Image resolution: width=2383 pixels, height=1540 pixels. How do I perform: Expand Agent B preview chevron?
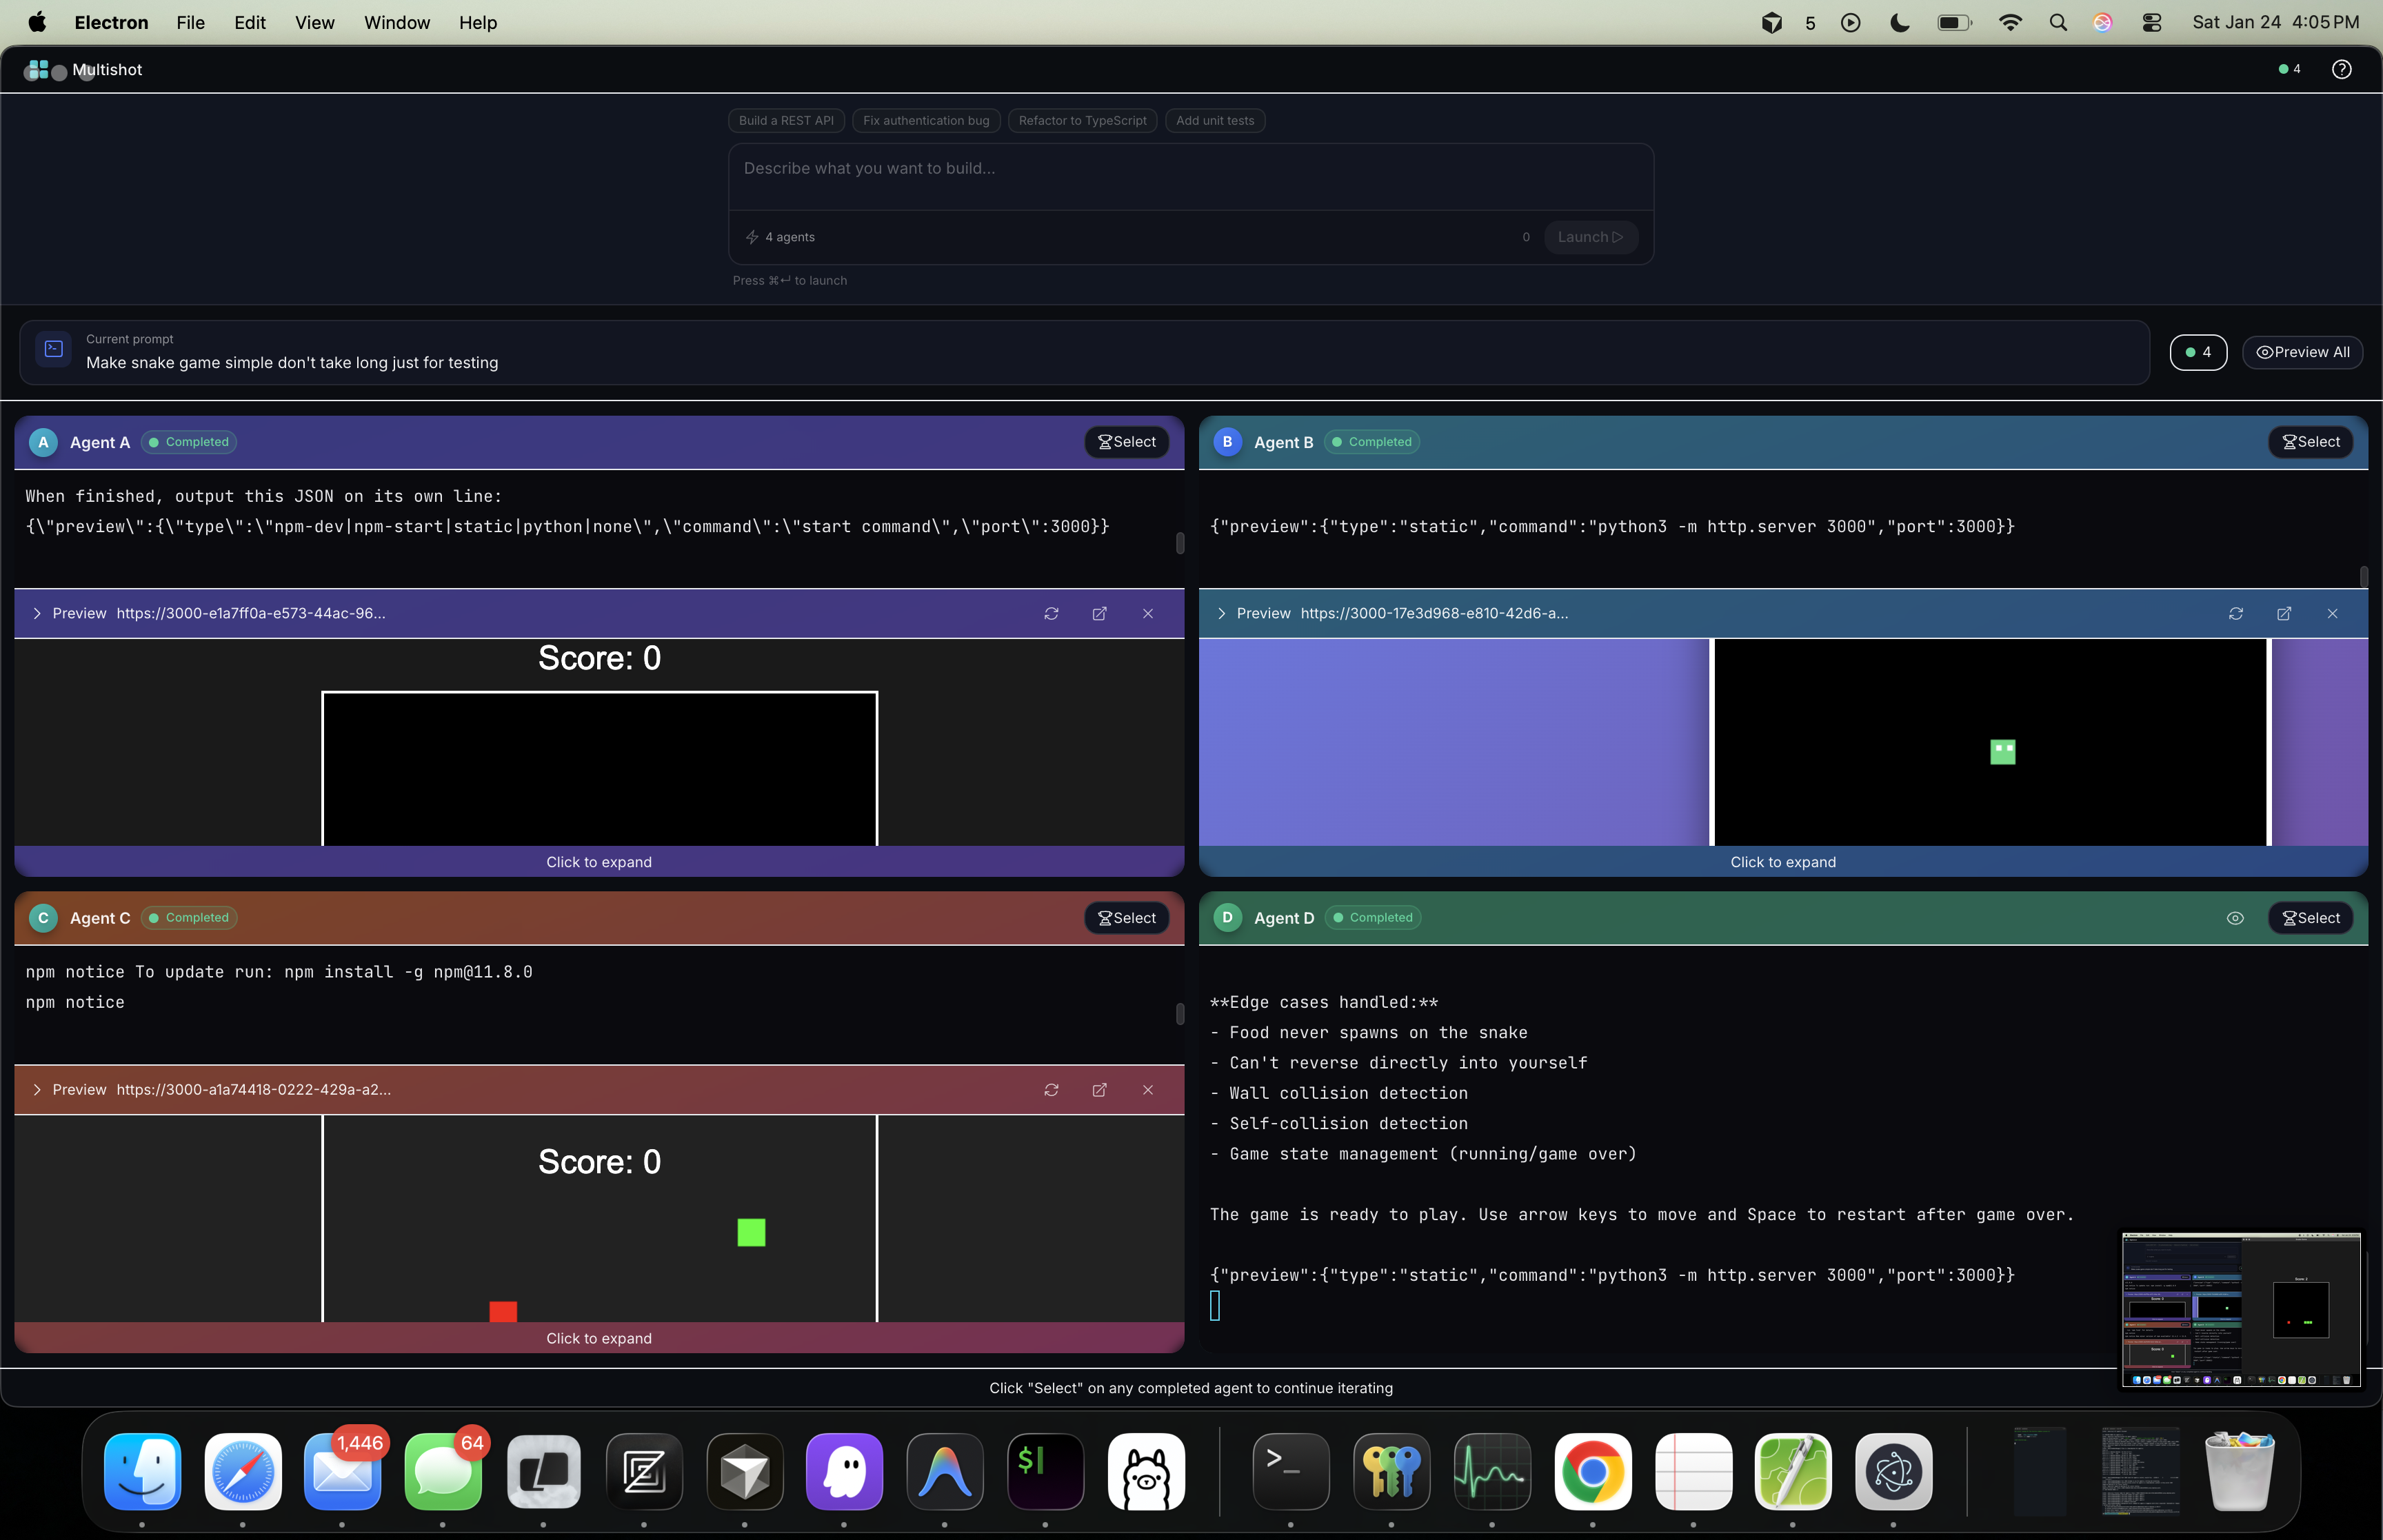tap(1221, 613)
